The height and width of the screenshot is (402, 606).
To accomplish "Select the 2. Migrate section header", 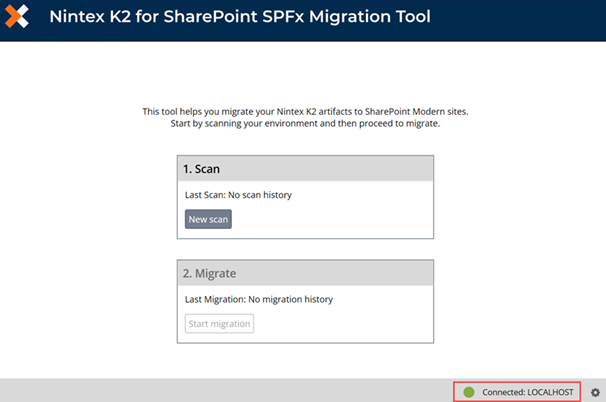I will pyautogui.click(x=305, y=273).
